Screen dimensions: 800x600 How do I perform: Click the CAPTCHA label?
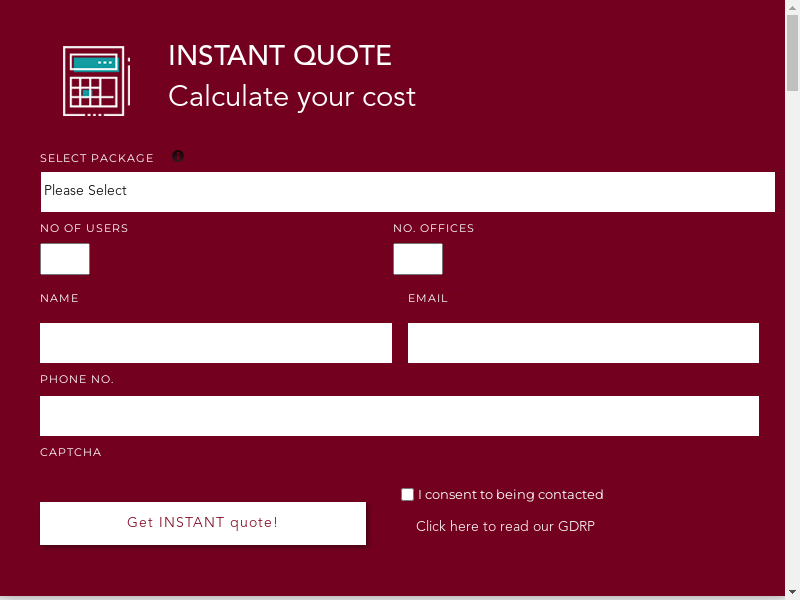71,452
